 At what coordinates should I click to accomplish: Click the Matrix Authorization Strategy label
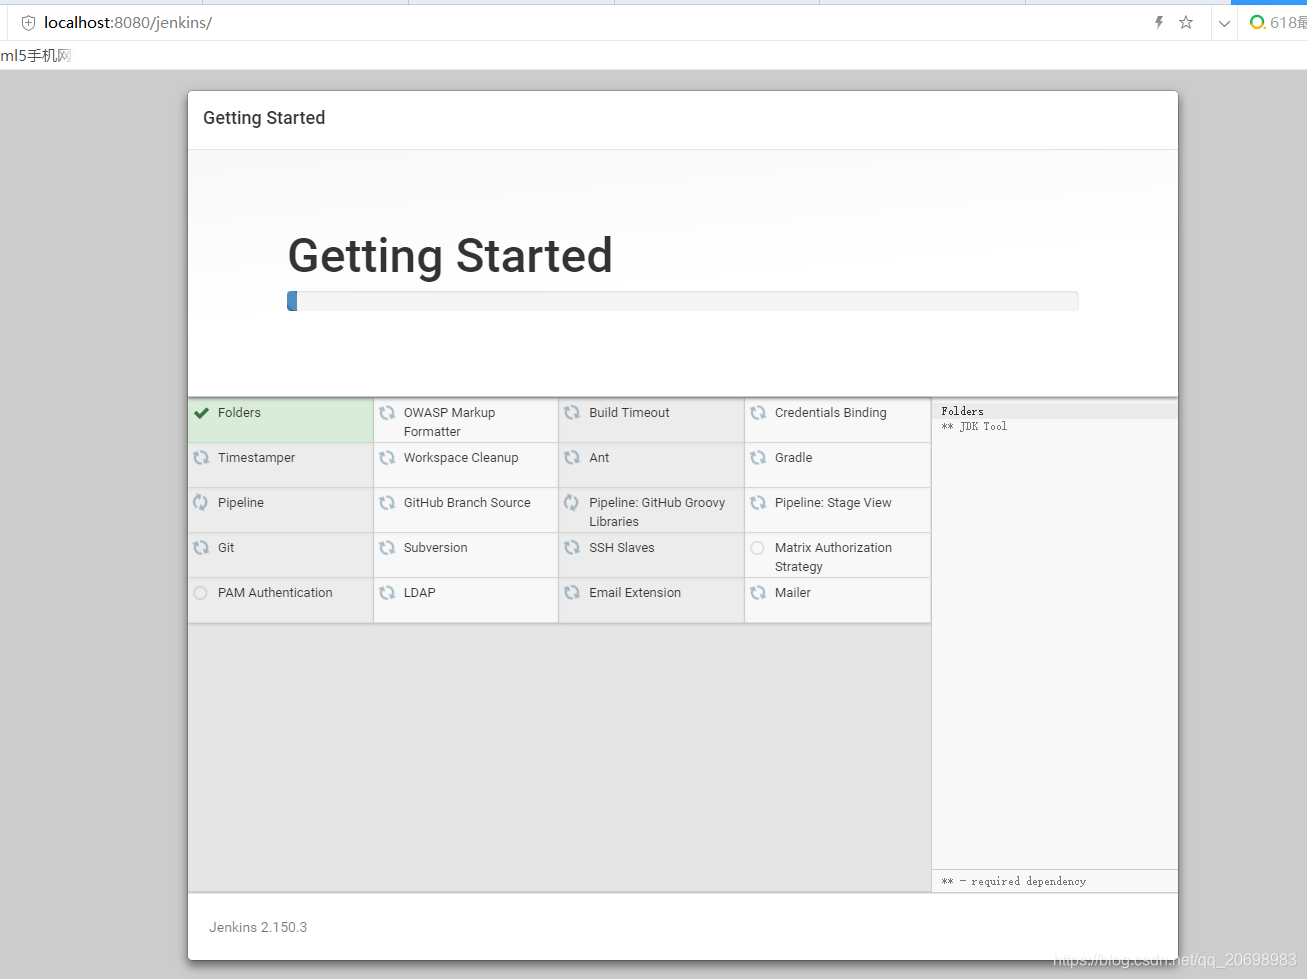tap(833, 557)
